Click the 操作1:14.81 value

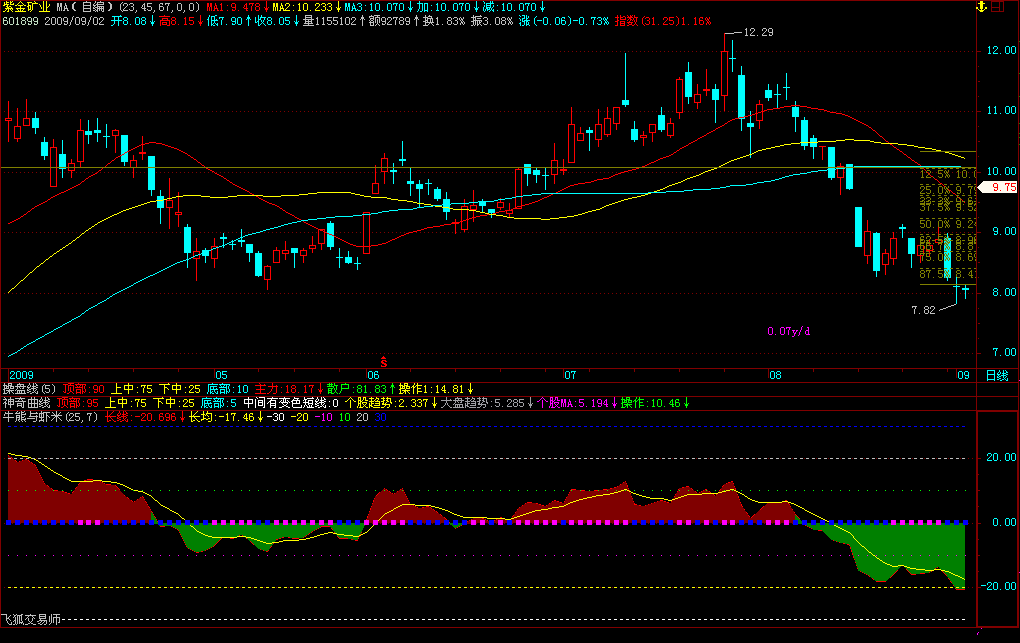[432, 389]
